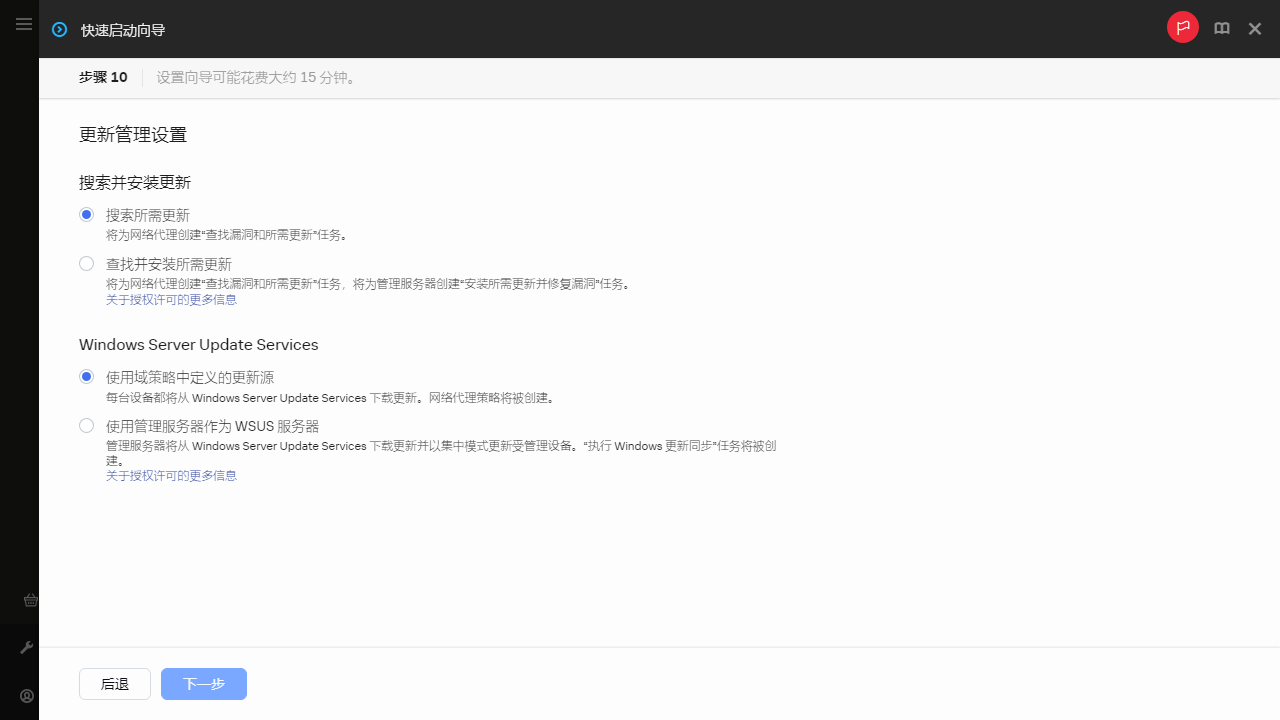The image size is (1280, 720).
Task: Open the user account icon in sidebar
Action: [x=27, y=696]
